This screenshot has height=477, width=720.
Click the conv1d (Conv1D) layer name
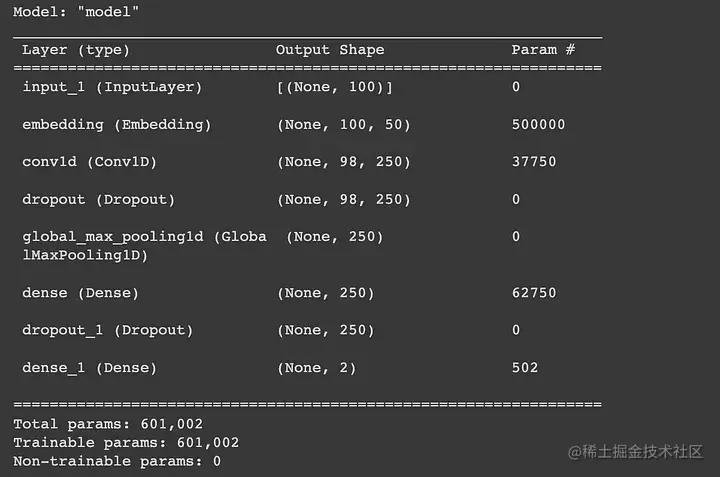pos(90,162)
